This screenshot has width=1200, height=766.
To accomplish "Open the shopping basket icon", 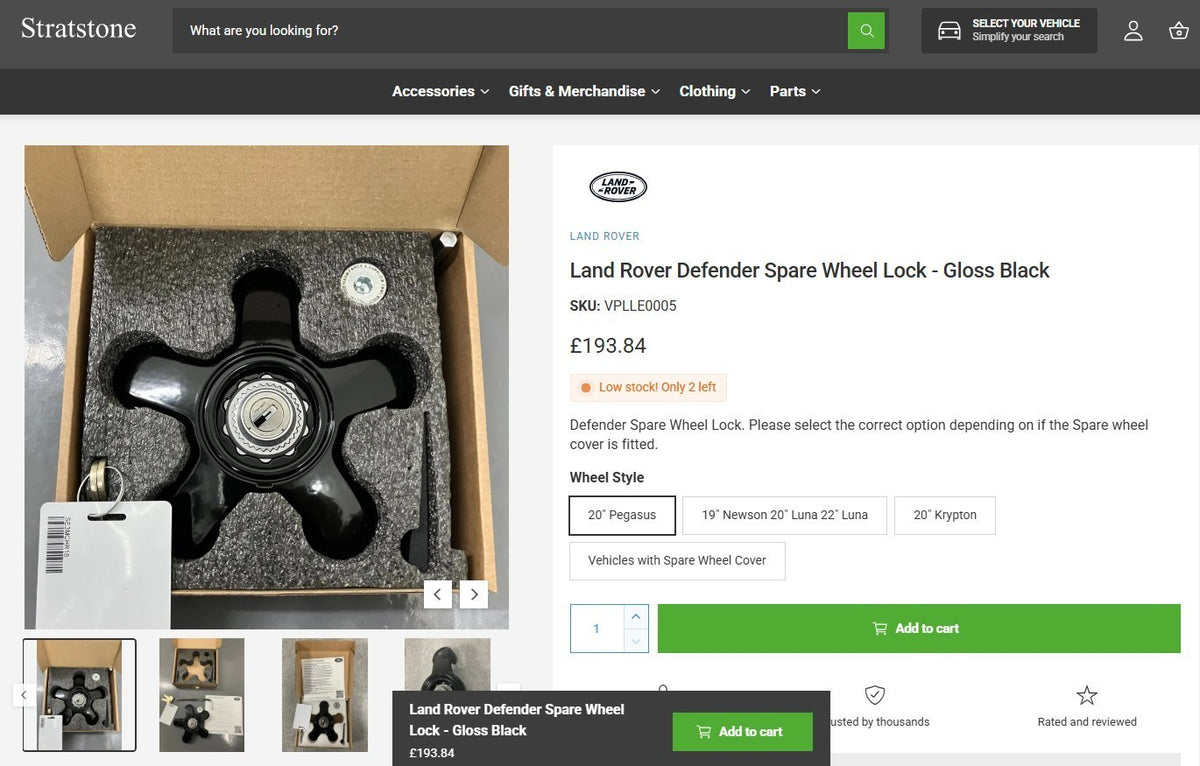I will coord(1179,31).
